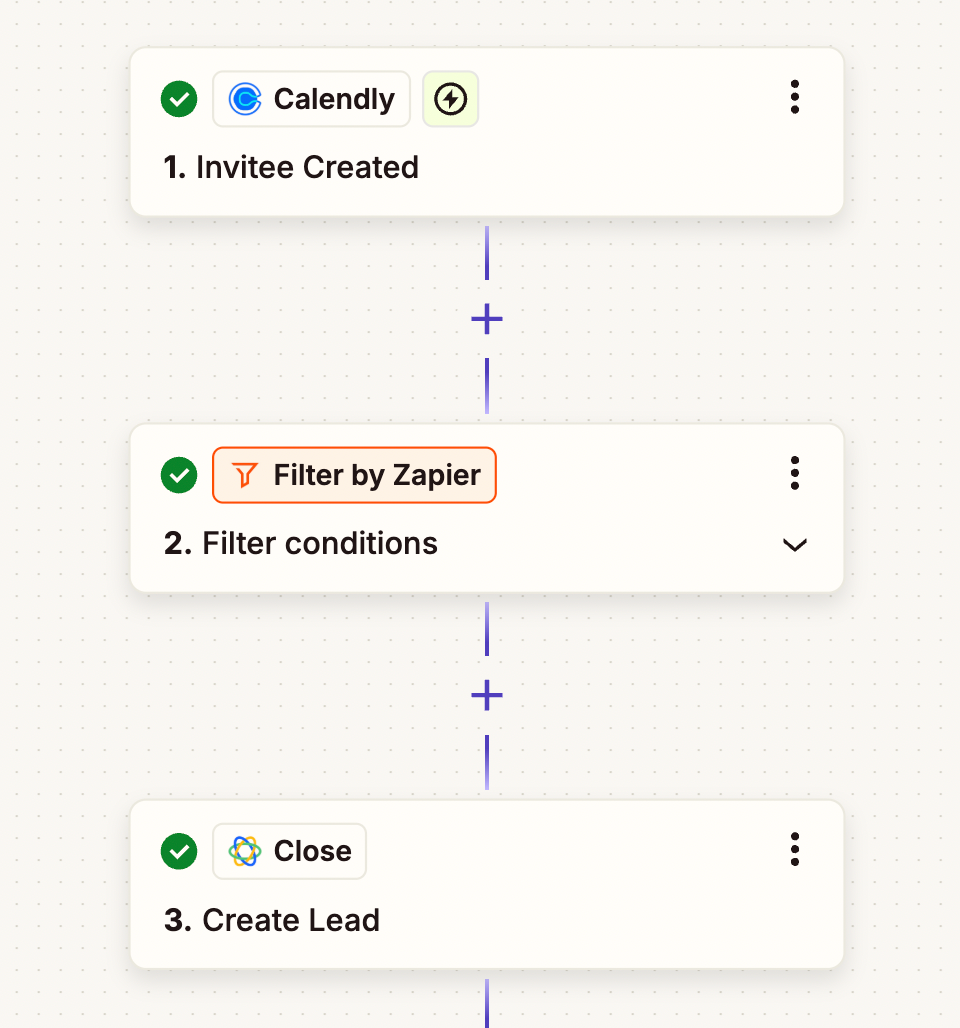
Task: Click the green checkmark on Filter step
Action: pos(179,475)
